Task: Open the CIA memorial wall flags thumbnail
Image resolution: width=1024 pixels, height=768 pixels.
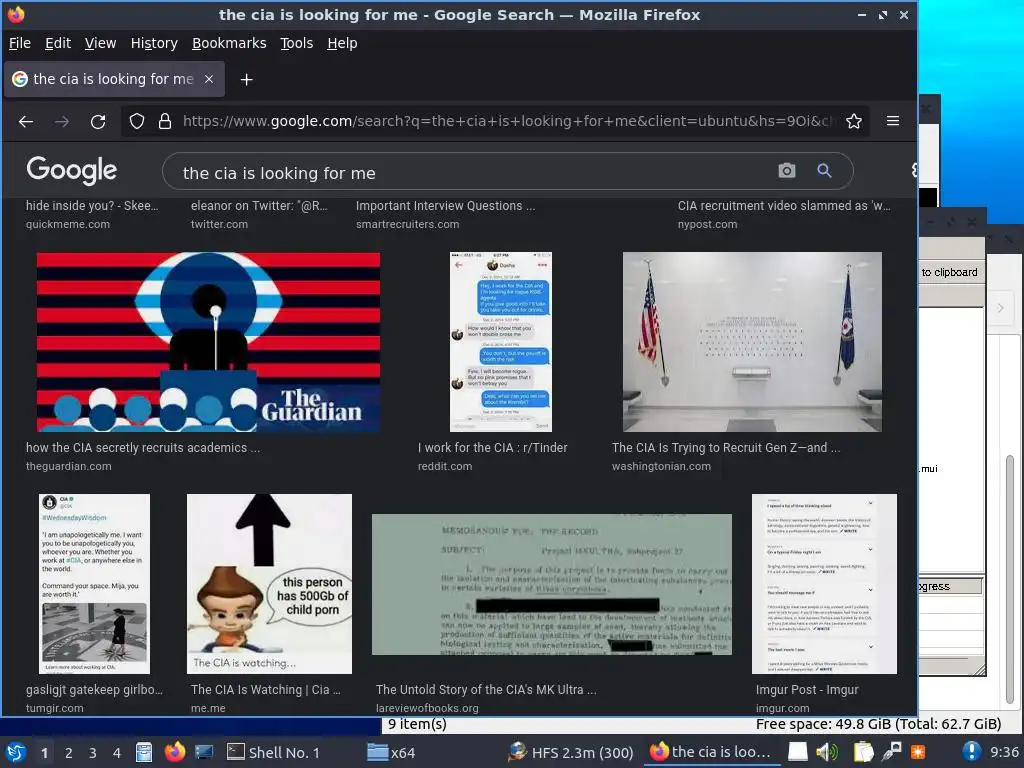Action: coord(752,342)
